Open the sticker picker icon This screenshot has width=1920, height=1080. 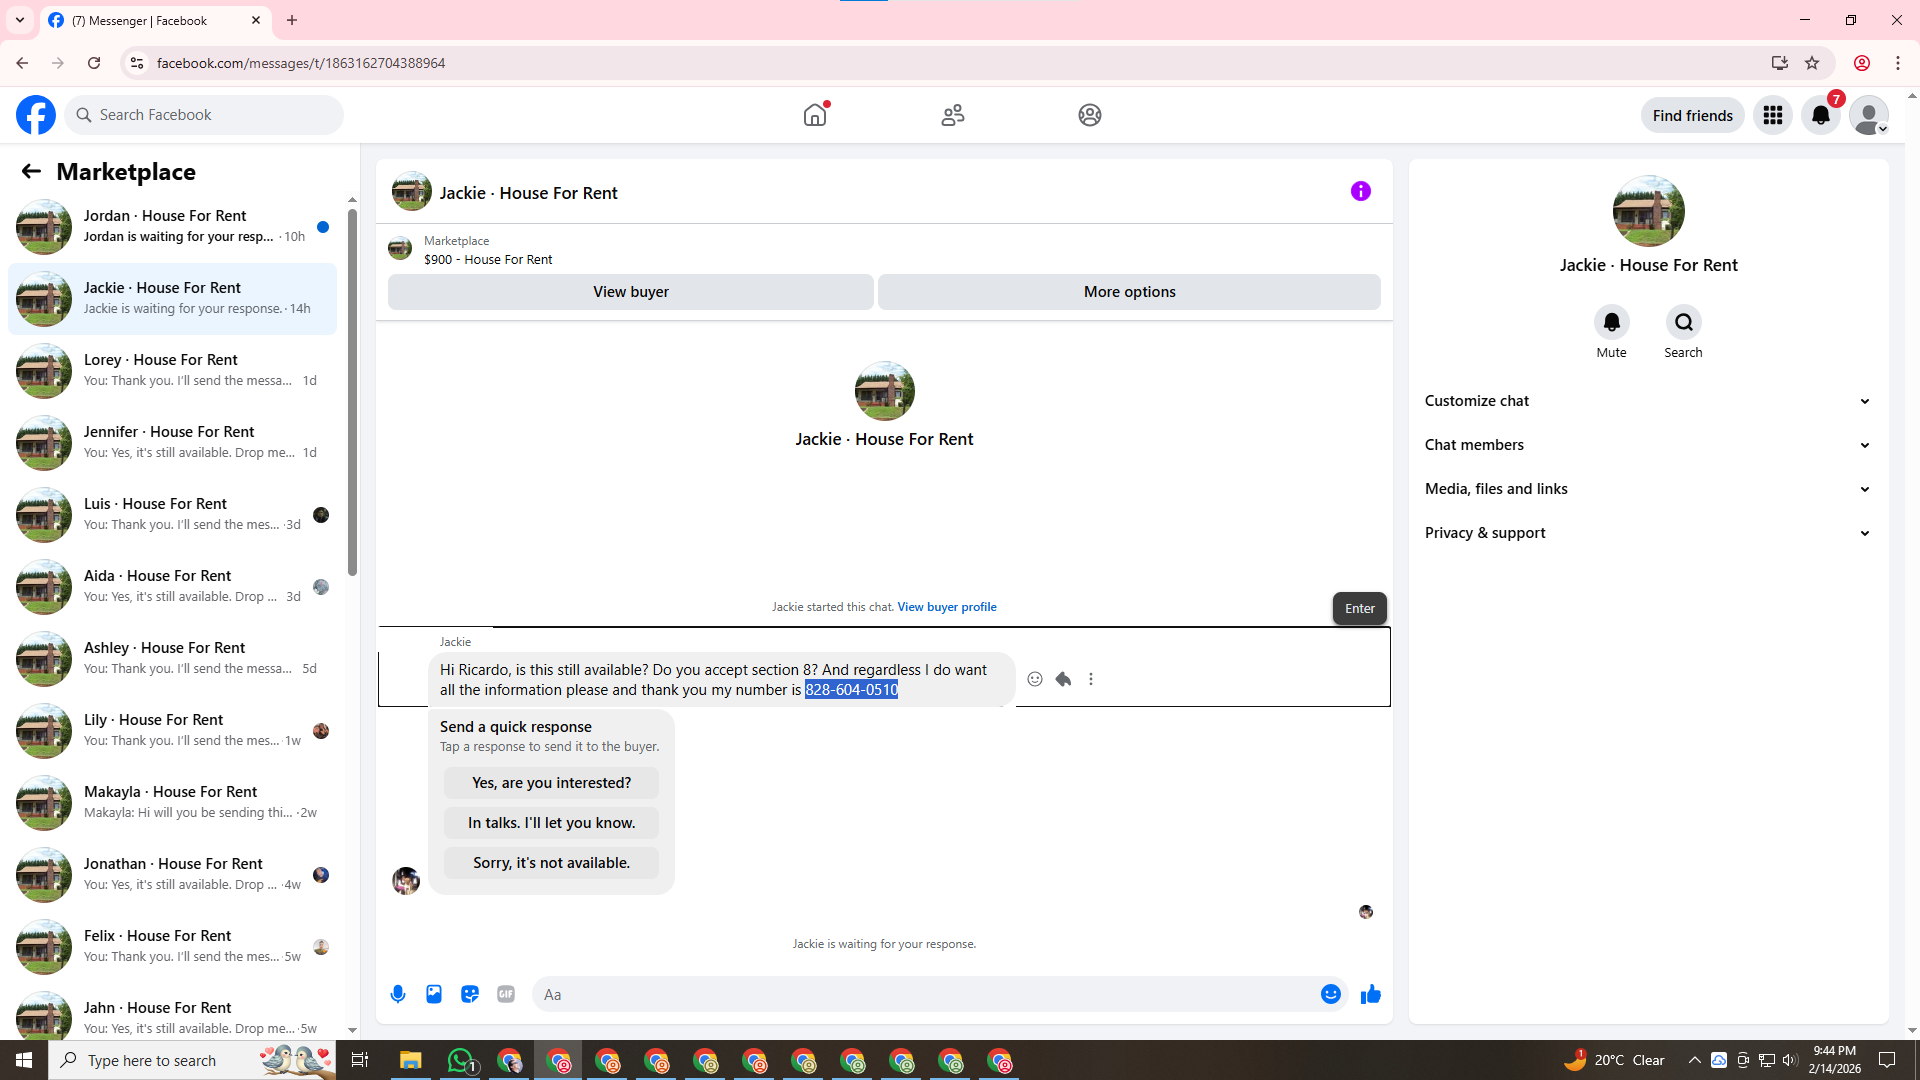(x=470, y=994)
